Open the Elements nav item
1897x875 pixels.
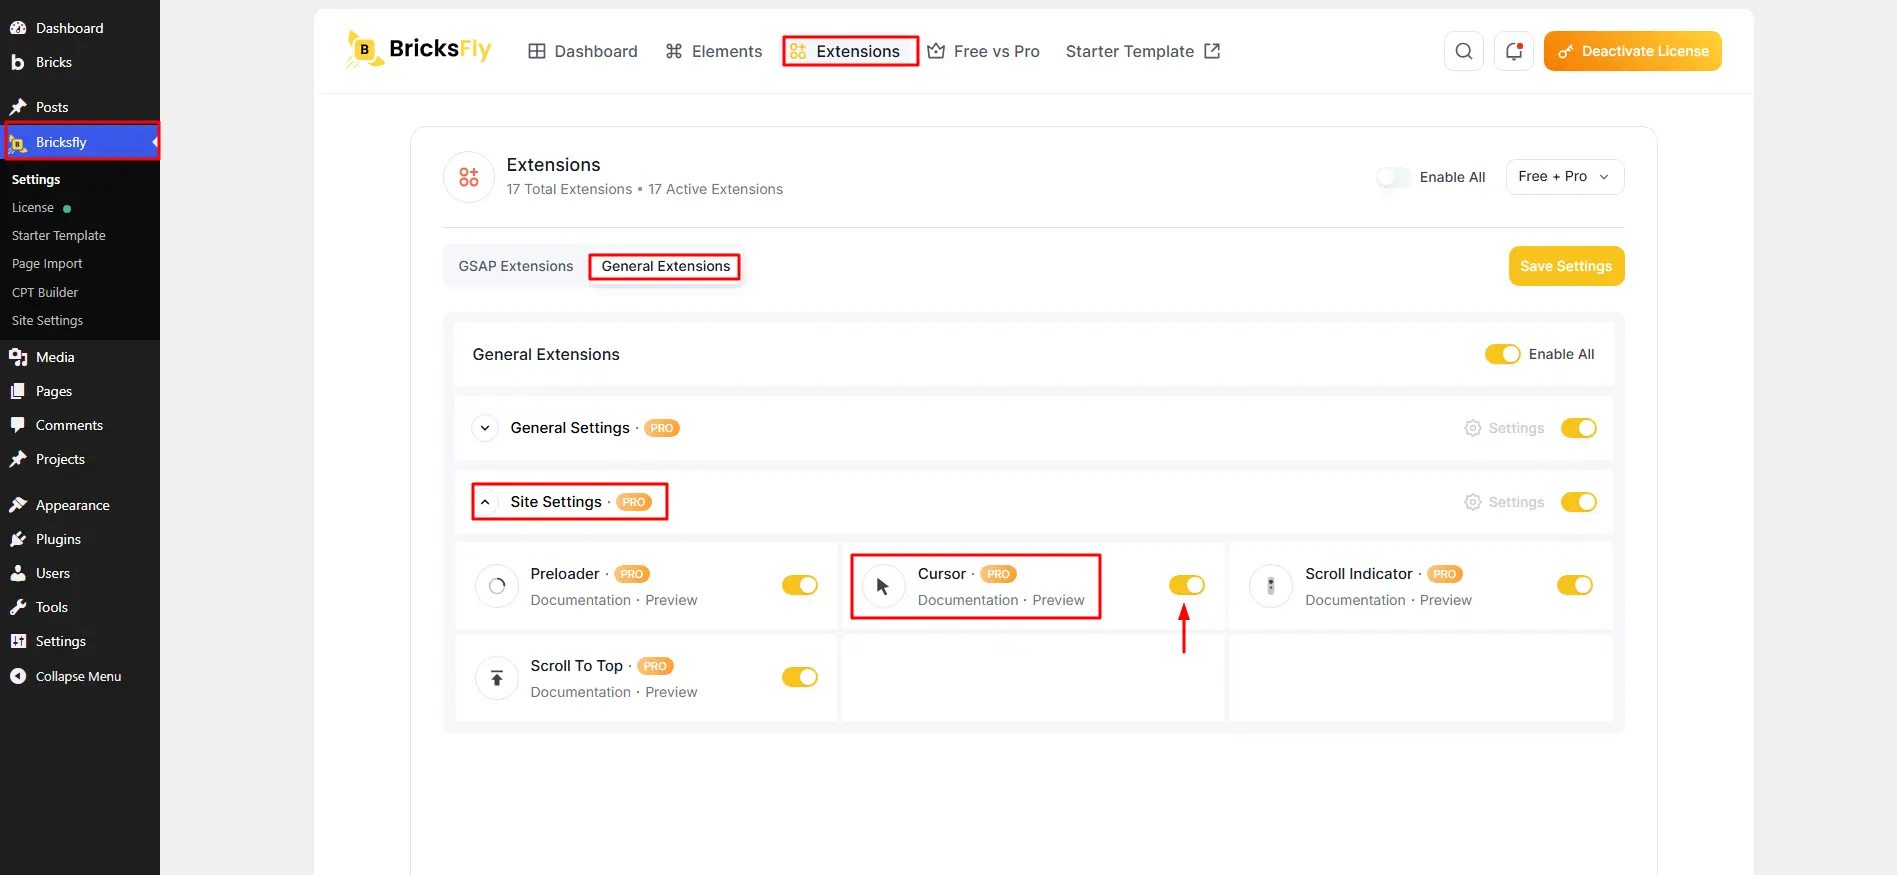(714, 51)
